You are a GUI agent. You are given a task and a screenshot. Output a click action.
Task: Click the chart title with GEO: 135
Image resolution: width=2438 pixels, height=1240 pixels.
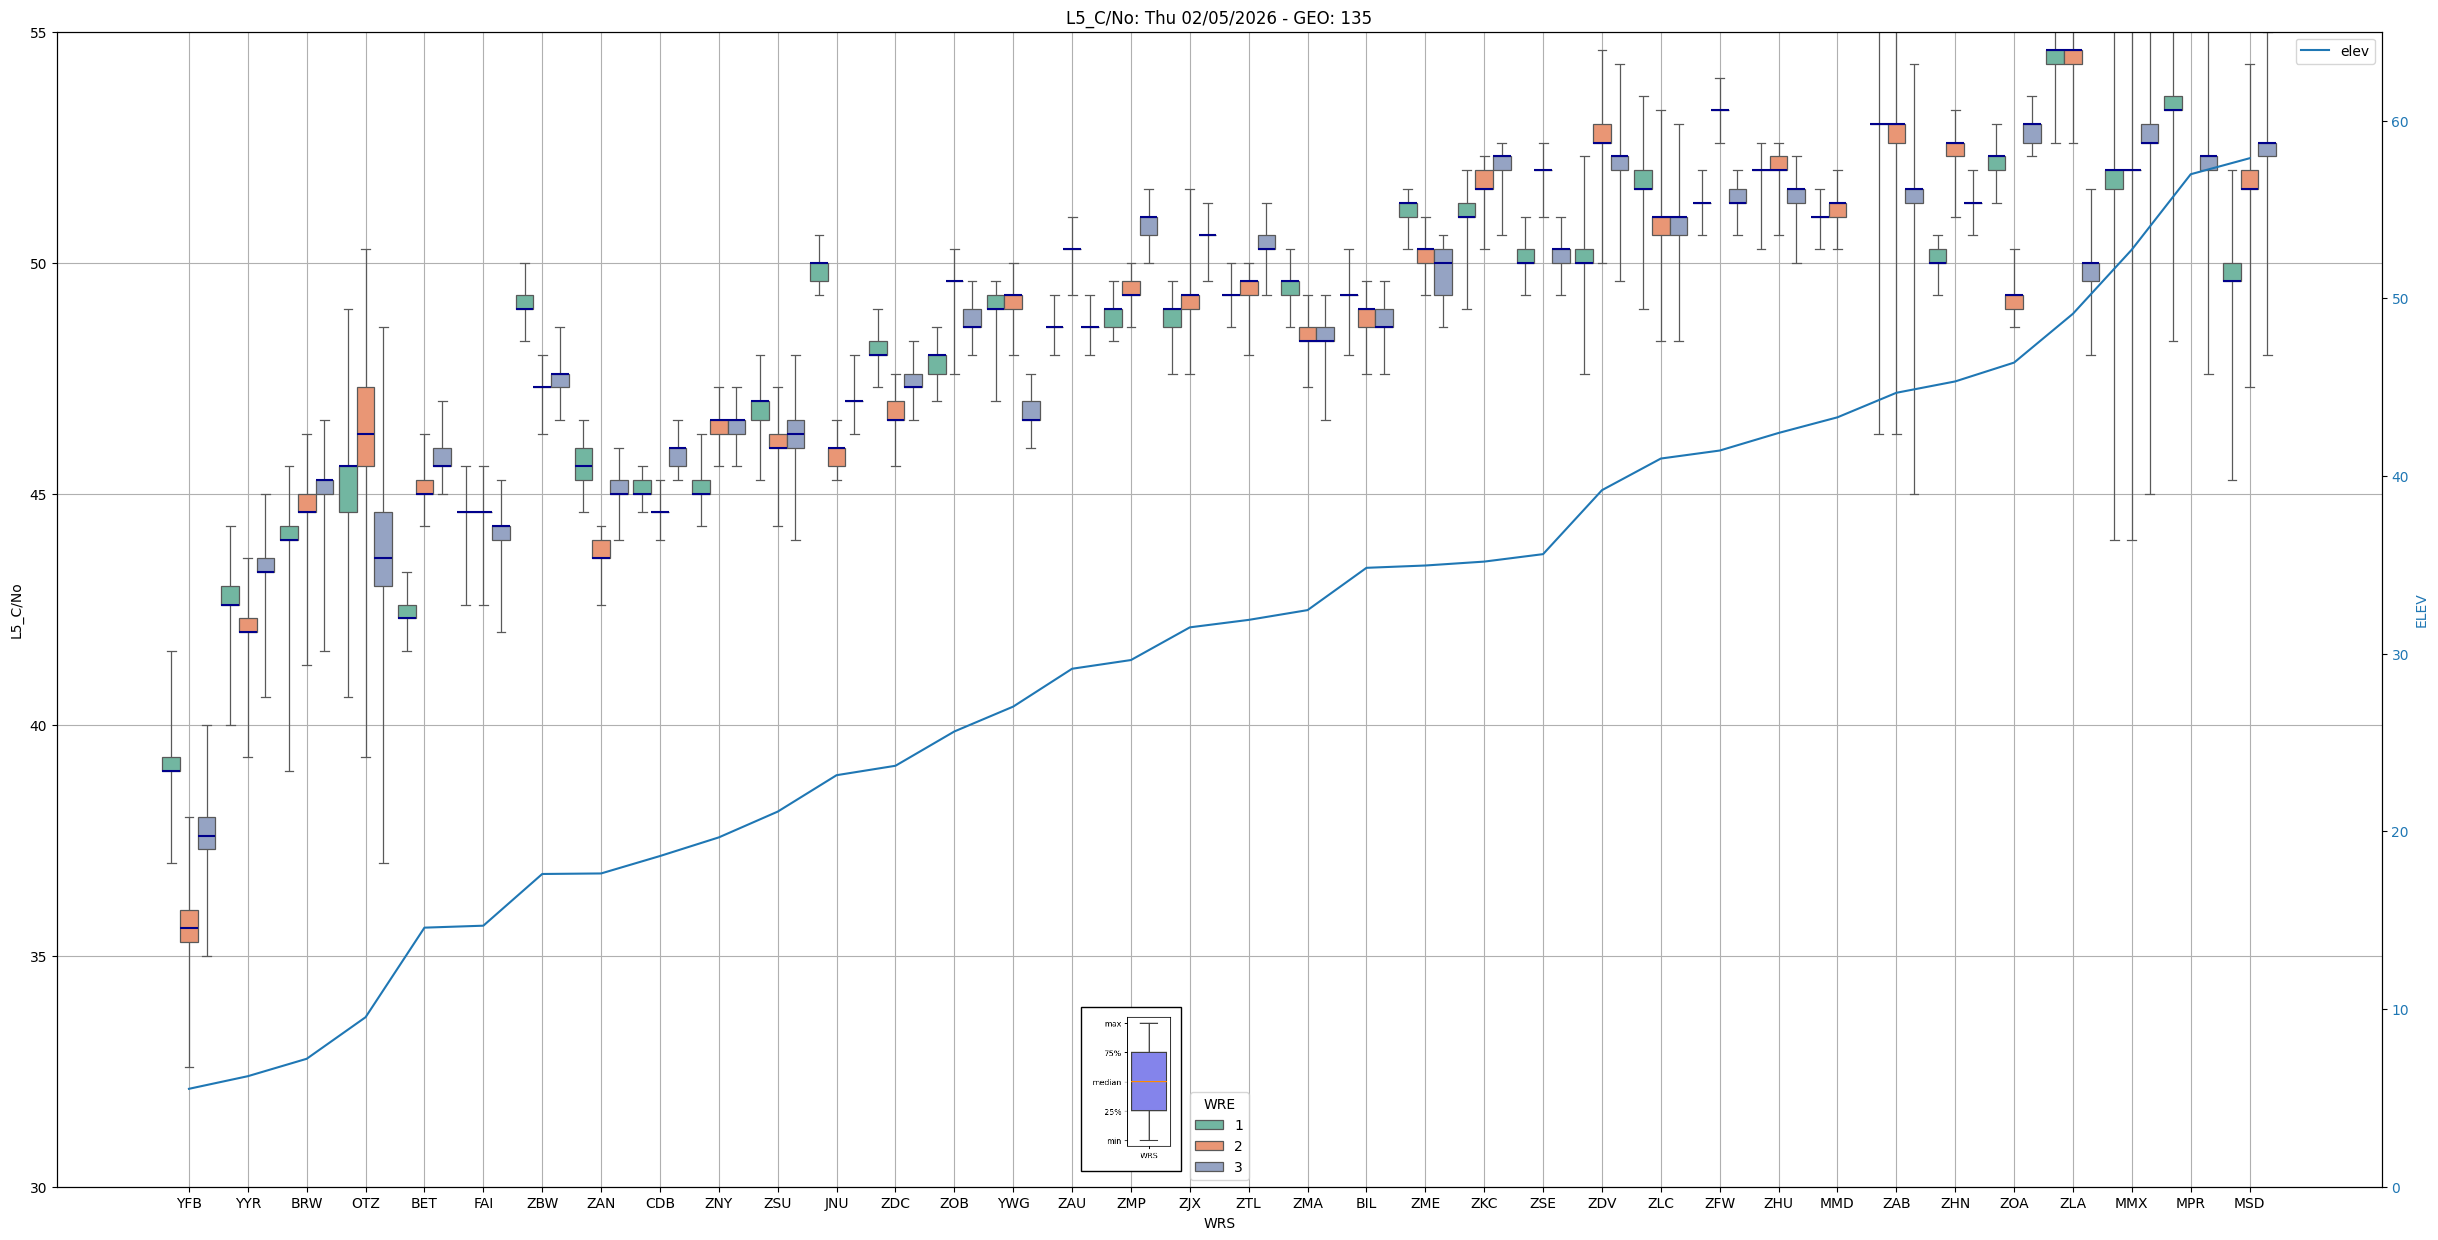tap(1218, 18)
